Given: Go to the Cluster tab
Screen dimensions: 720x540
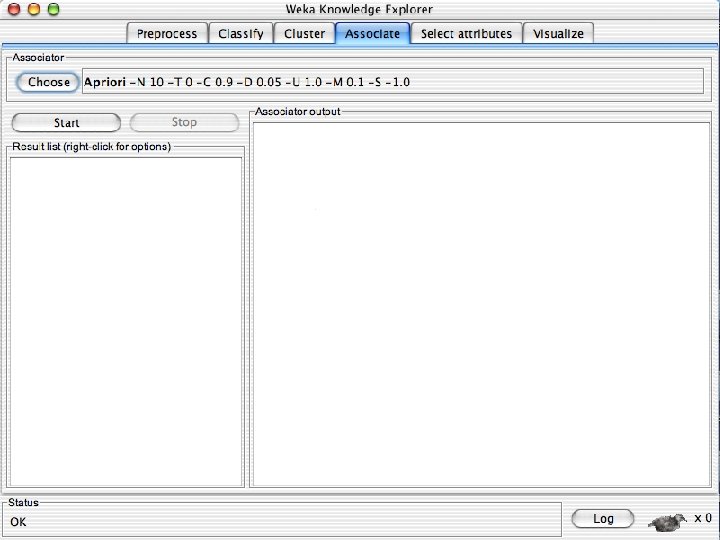Looking at the screenshot, I should click(304, 33).
